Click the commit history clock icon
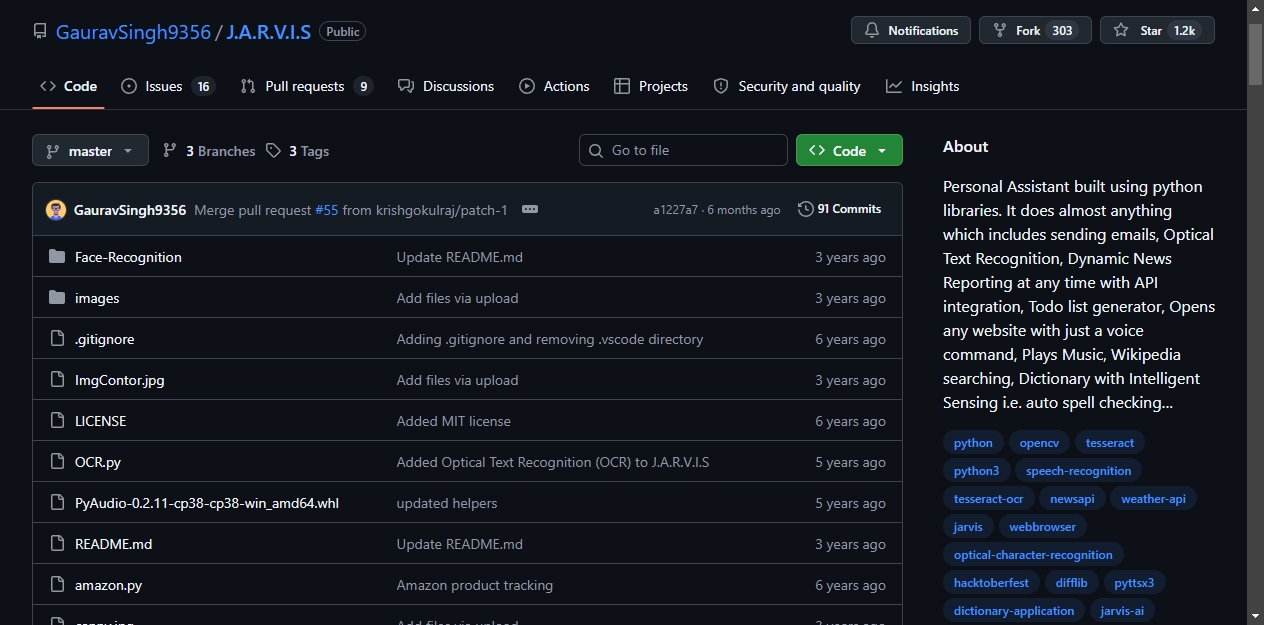Viewport: 1264px width, 625px height. pos(806,209)
